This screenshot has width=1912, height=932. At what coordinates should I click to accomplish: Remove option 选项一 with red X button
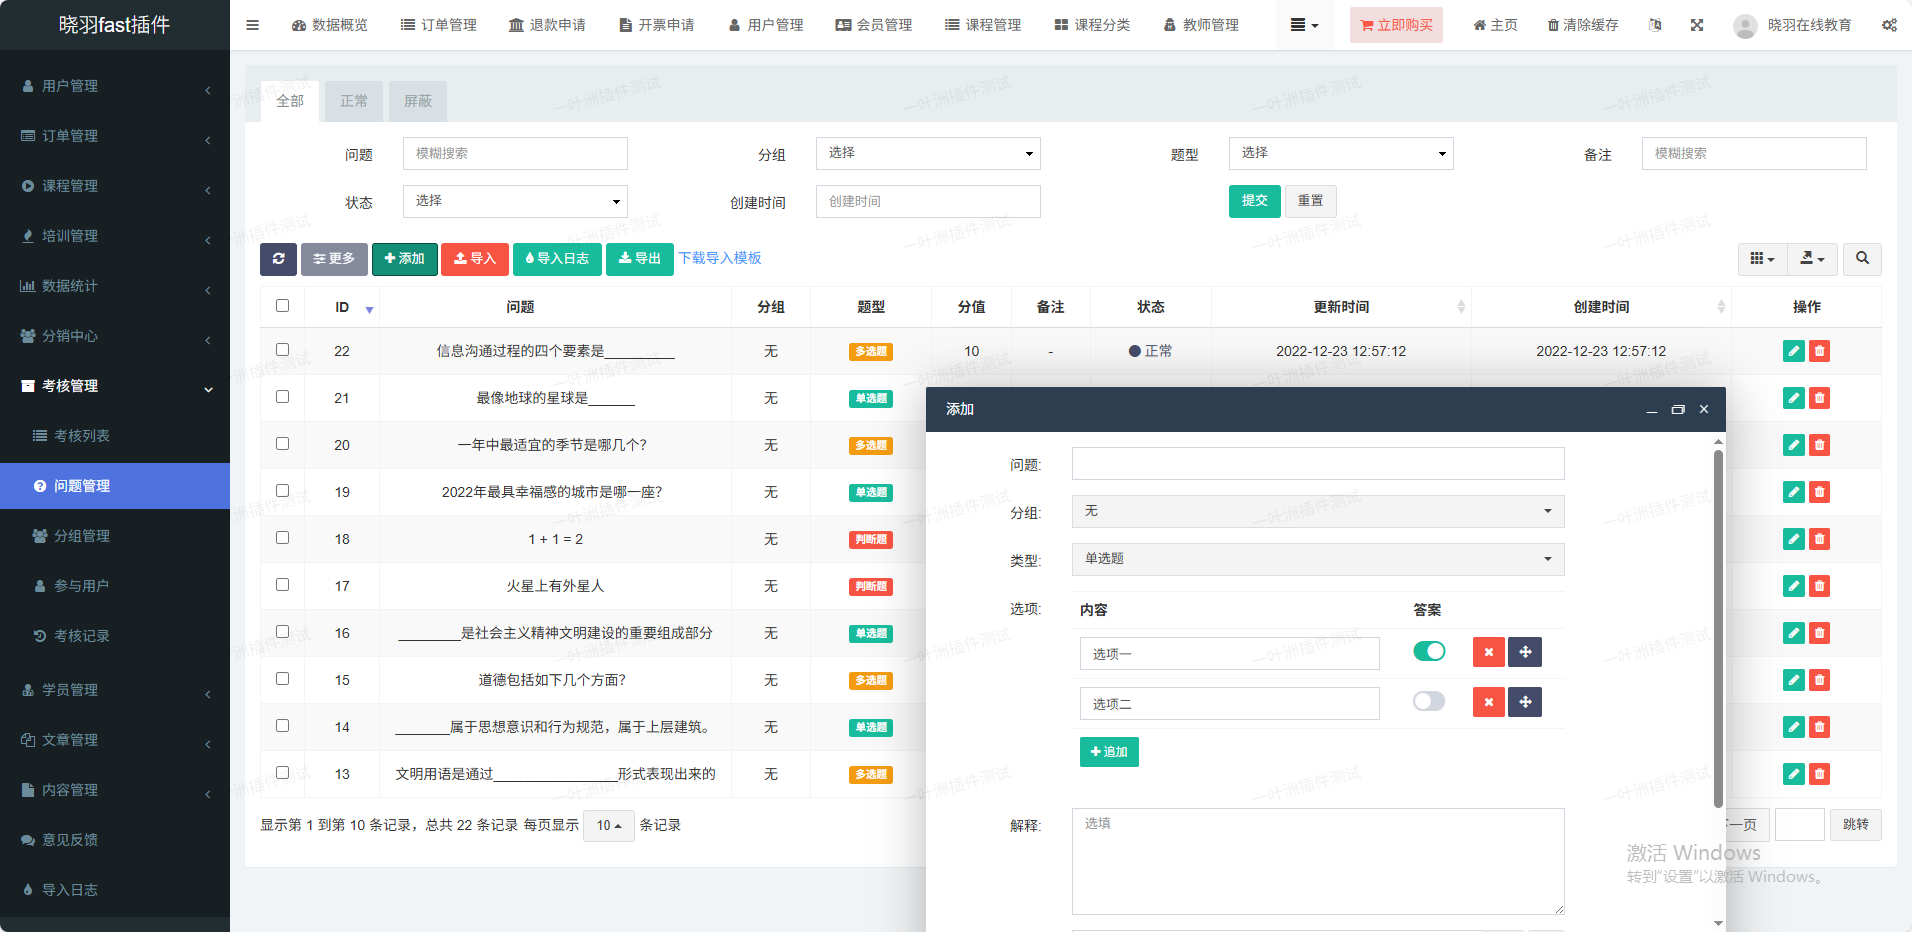coord(1488,652)
